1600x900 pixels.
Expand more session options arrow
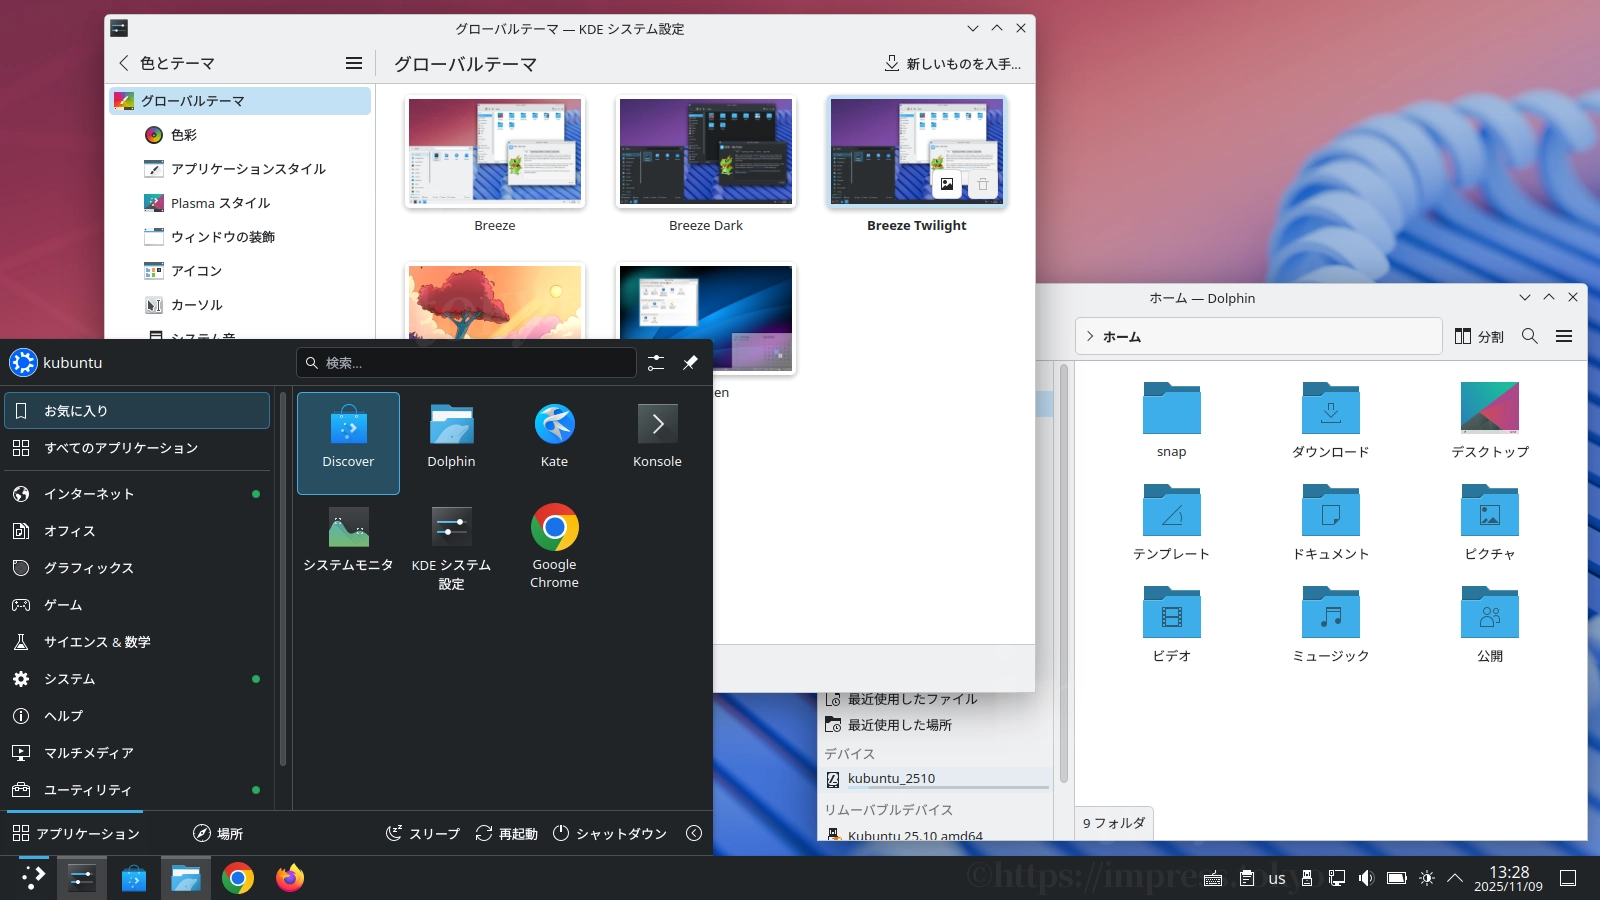pos(694,834)
